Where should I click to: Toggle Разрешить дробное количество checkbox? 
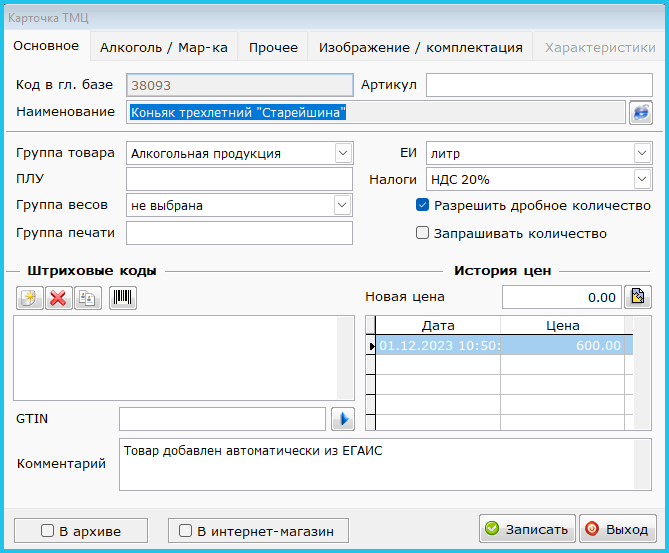[x=422, y=205]
